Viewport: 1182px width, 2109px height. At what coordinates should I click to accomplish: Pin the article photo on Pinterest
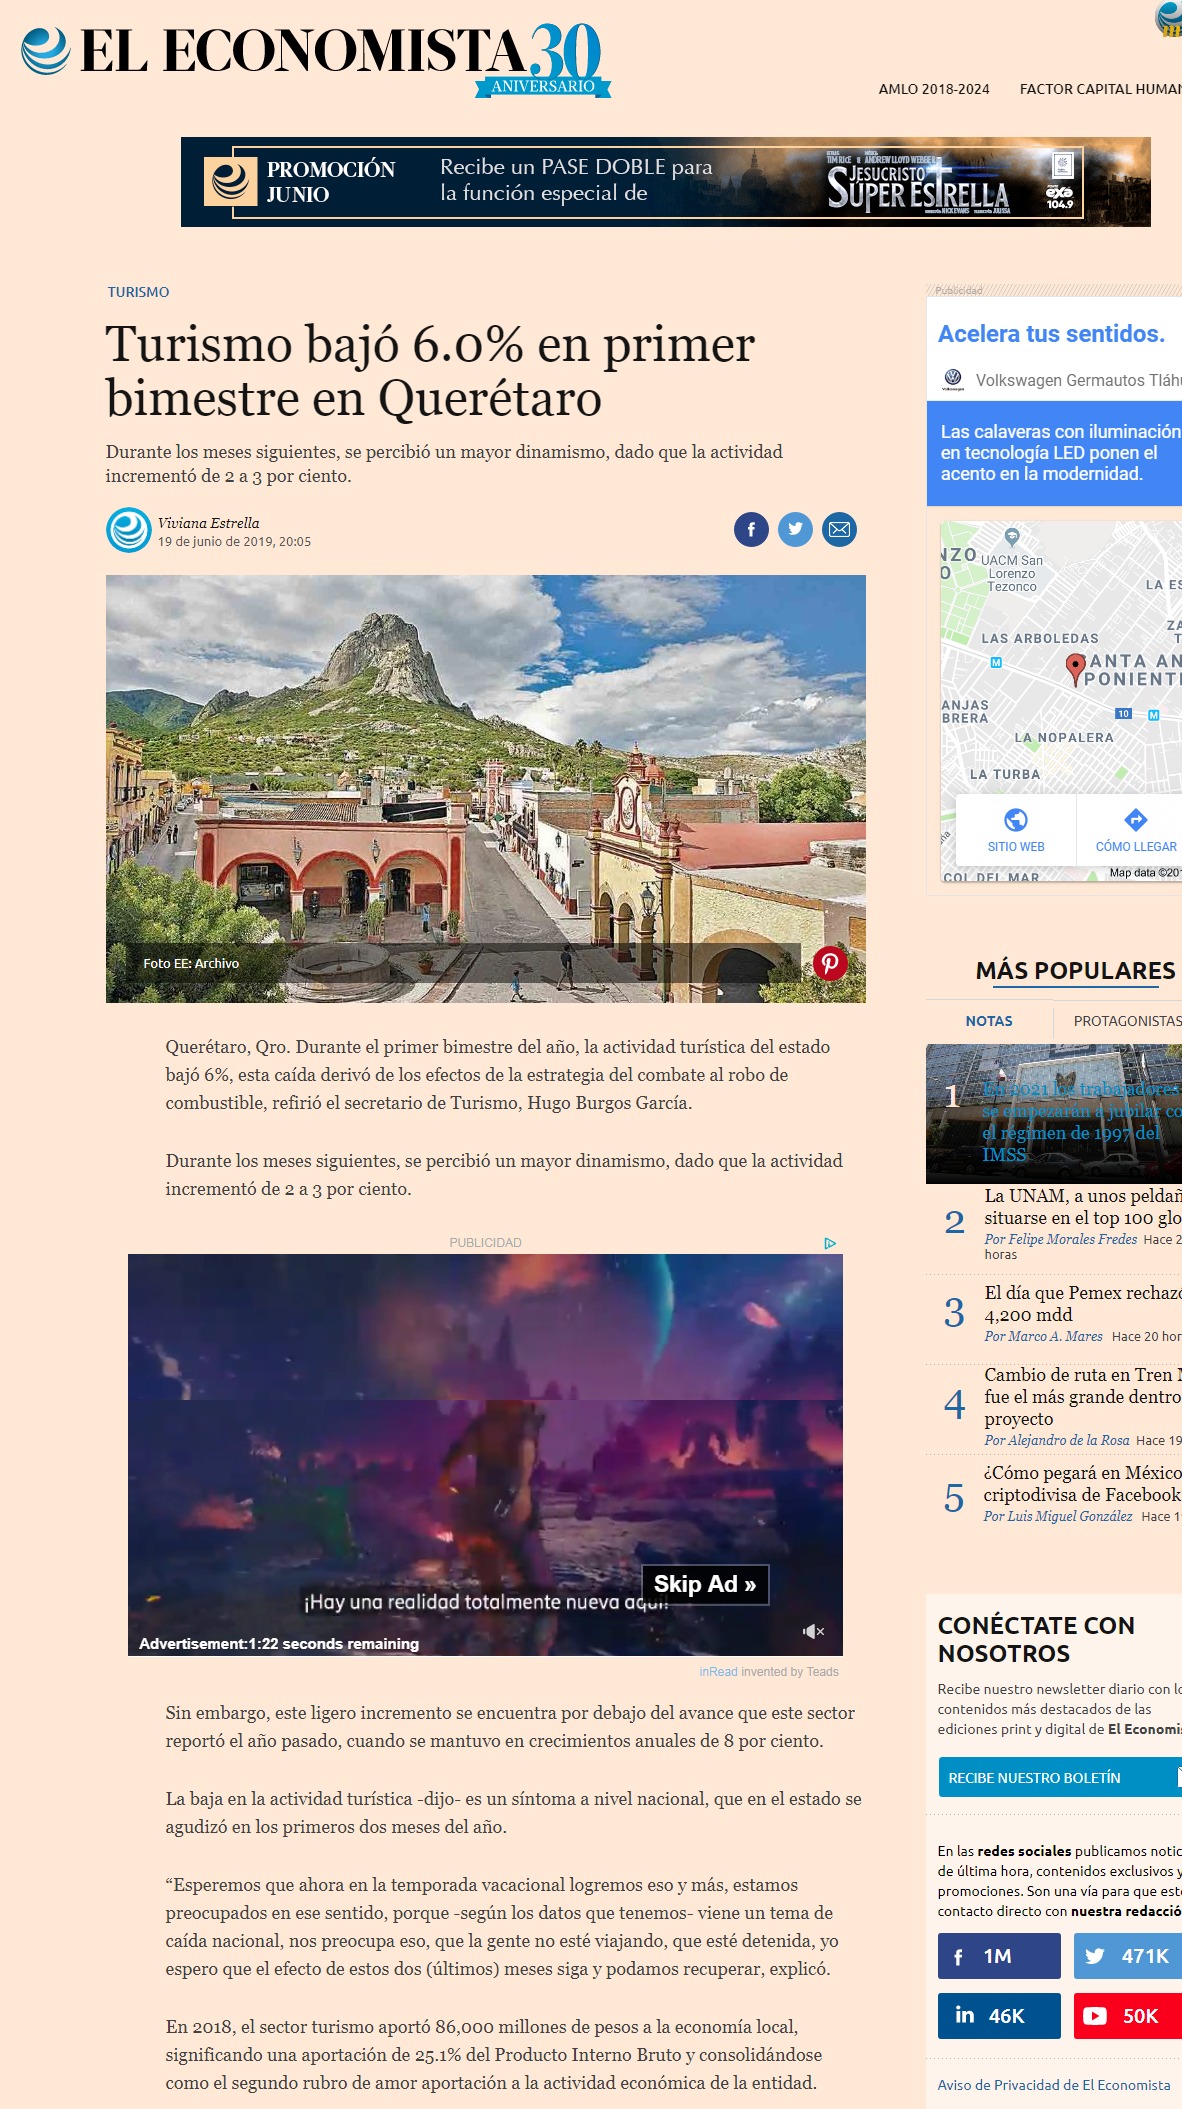tap(830, 963)
